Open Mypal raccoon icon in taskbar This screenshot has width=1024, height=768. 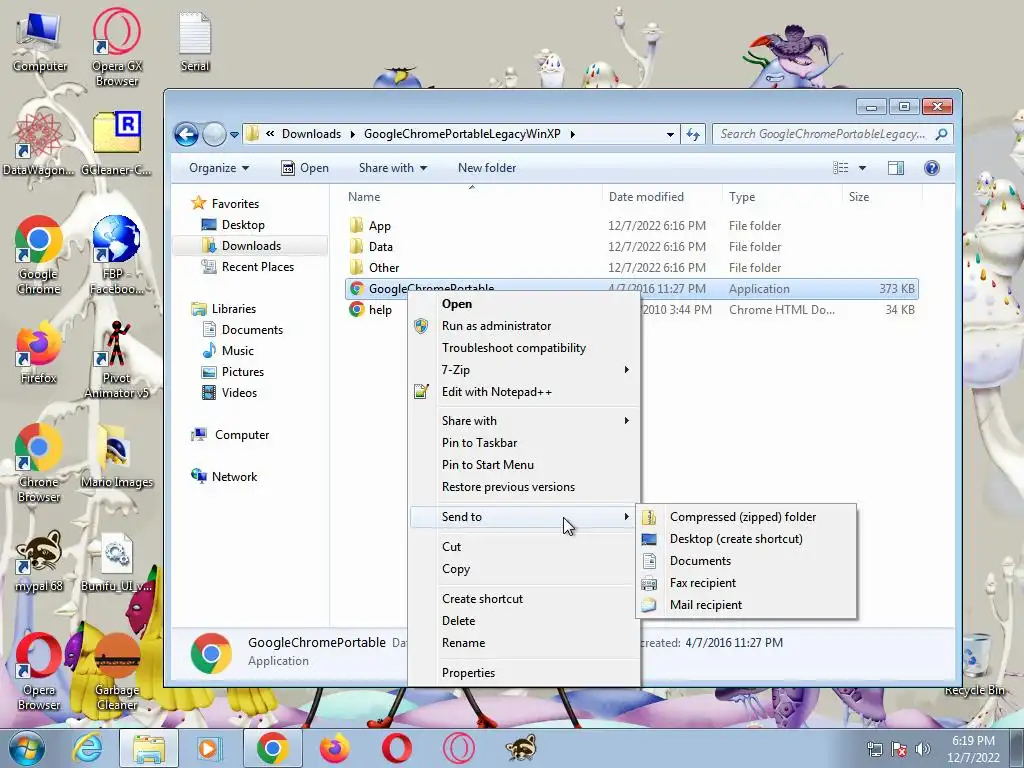tap(520, 748)
